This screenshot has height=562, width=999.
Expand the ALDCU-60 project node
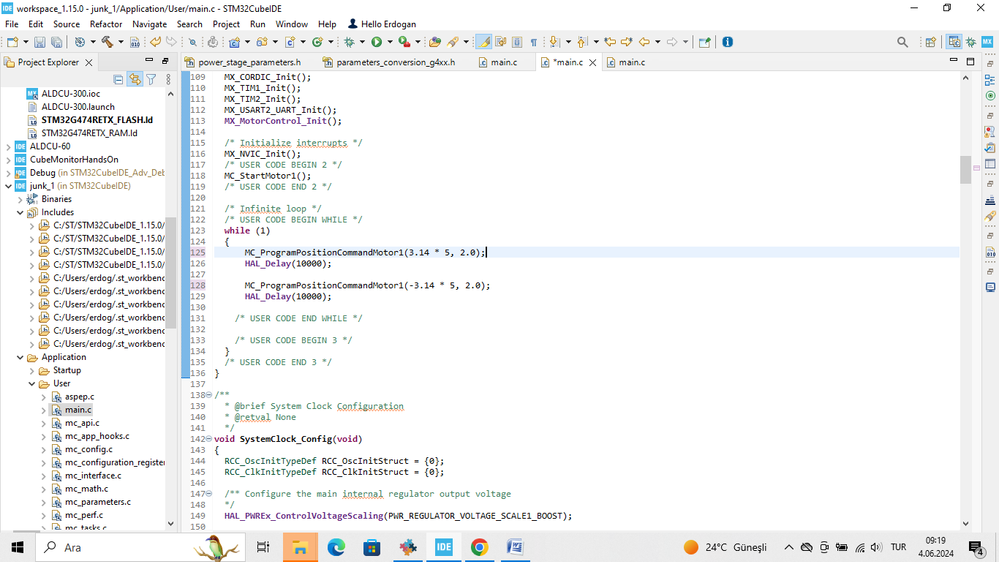(x=9, y=146)
